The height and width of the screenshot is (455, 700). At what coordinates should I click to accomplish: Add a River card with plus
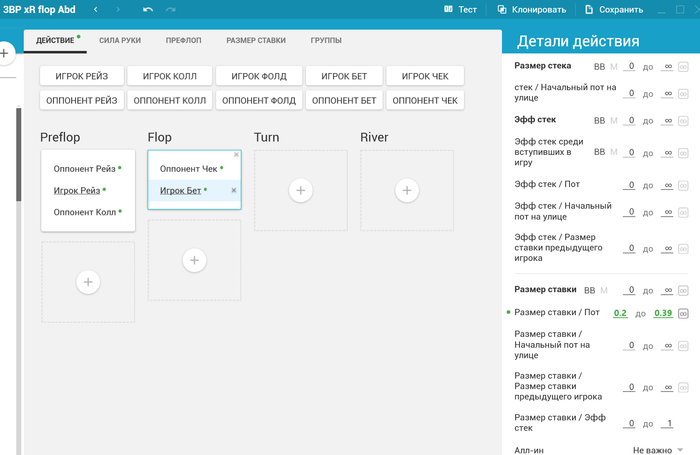point(407,190)
